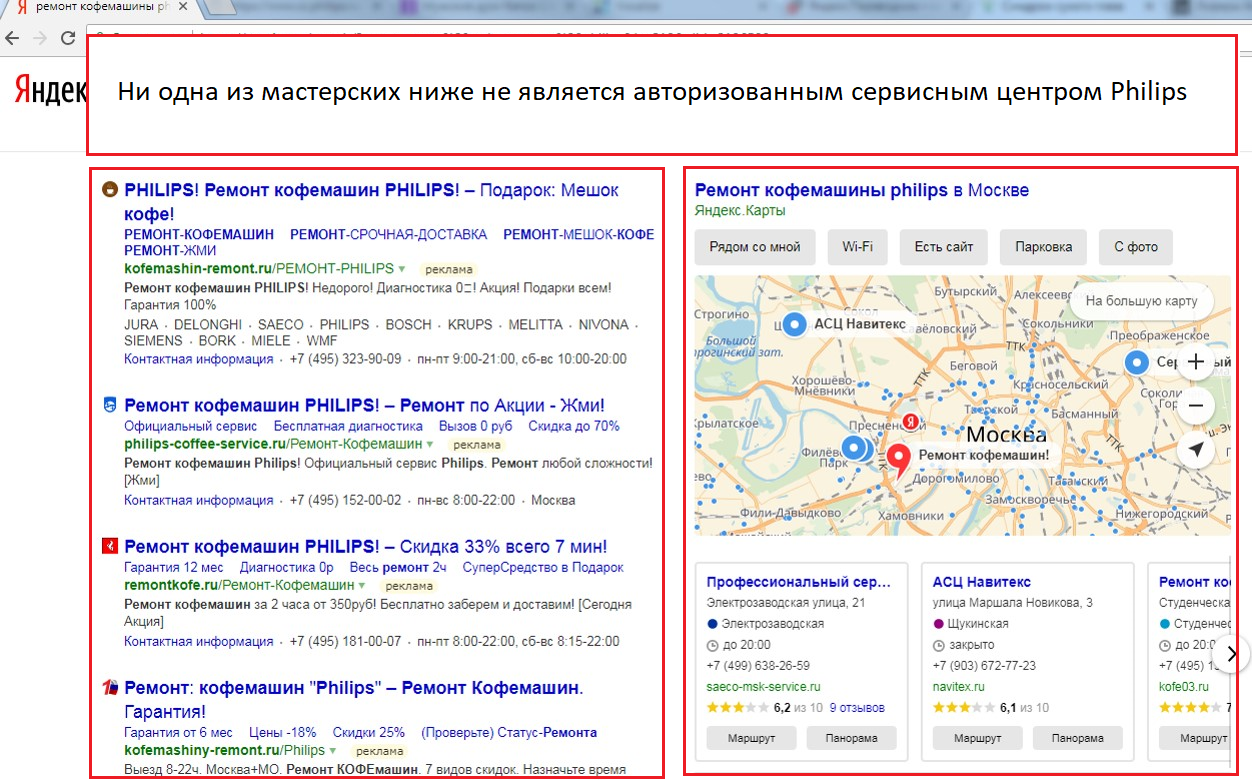Open 'PHILIPS! Ремонт кофемашин PHILIPS!' ad title
This screenshot has height=780, width=1252.
[371, 201]
